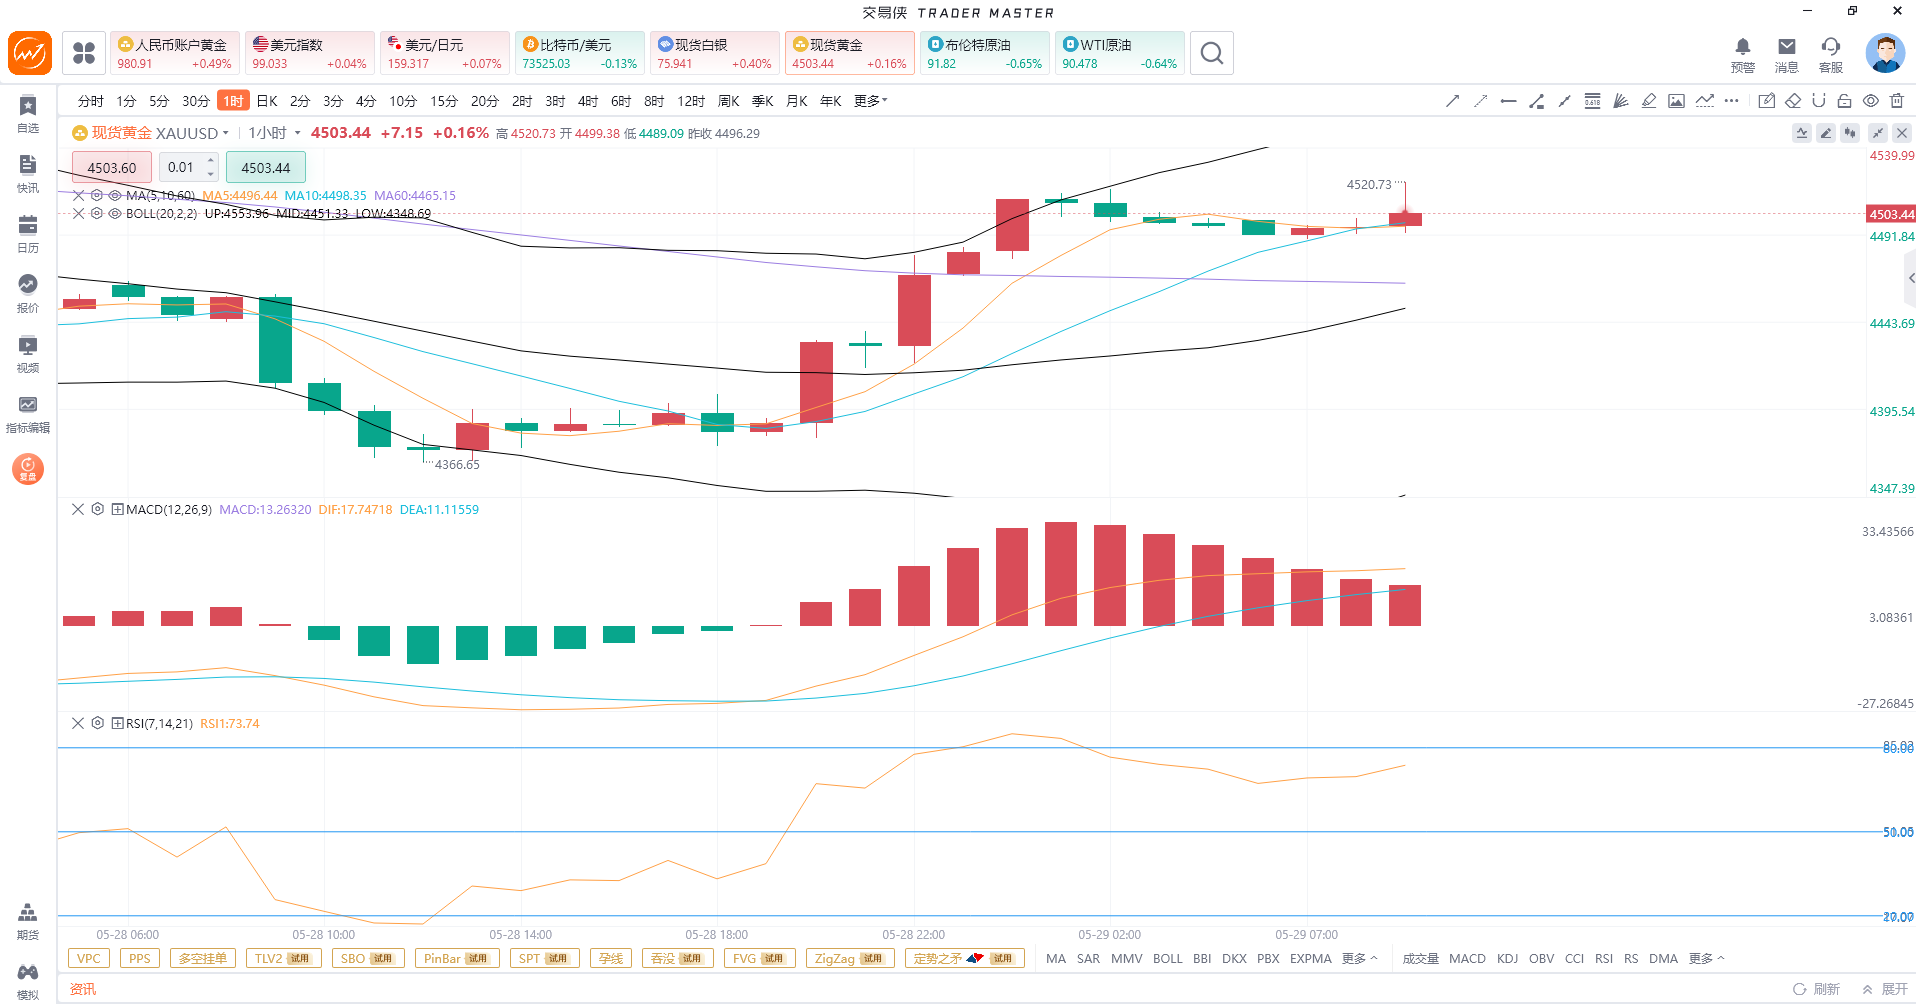The image size is (1916, 1004).
Task: Open the watchlist (自选) sidebar icon
Action: (x=28, y=114)
